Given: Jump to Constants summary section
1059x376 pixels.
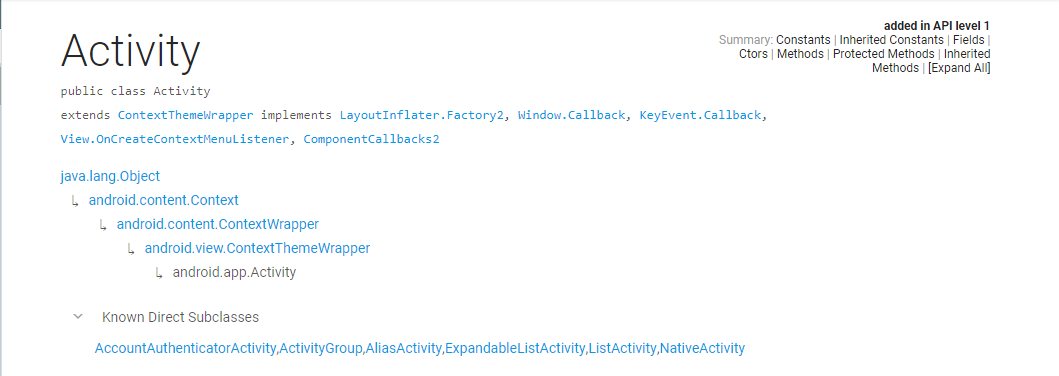Looking at the screenshot, I should tap(803, 39).
